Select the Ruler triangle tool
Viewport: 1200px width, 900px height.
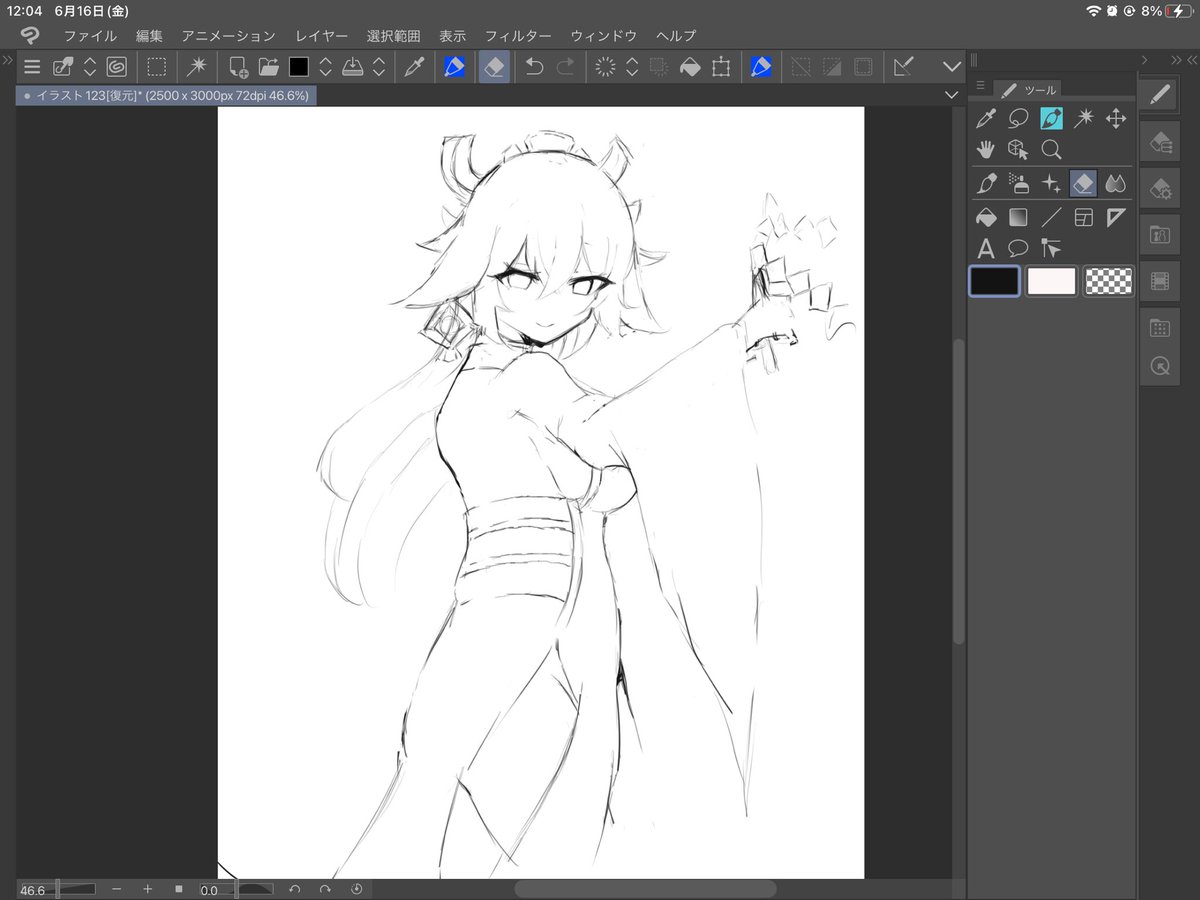click(x=1116, y=216)
